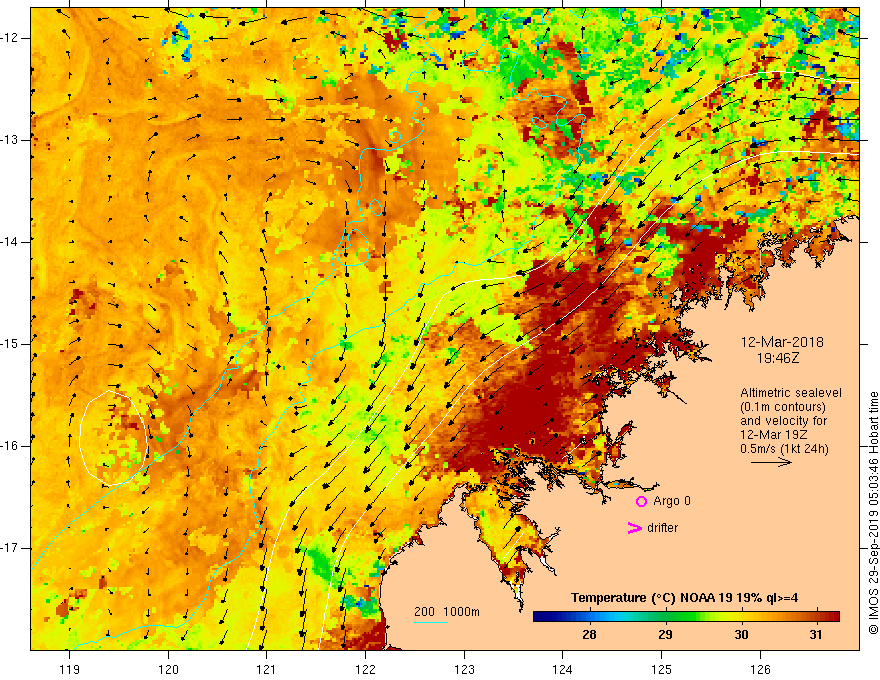Click the latitude label -14
Image resolution: width=880 pixels, height=680 pixels.
[x=10, y=242]
